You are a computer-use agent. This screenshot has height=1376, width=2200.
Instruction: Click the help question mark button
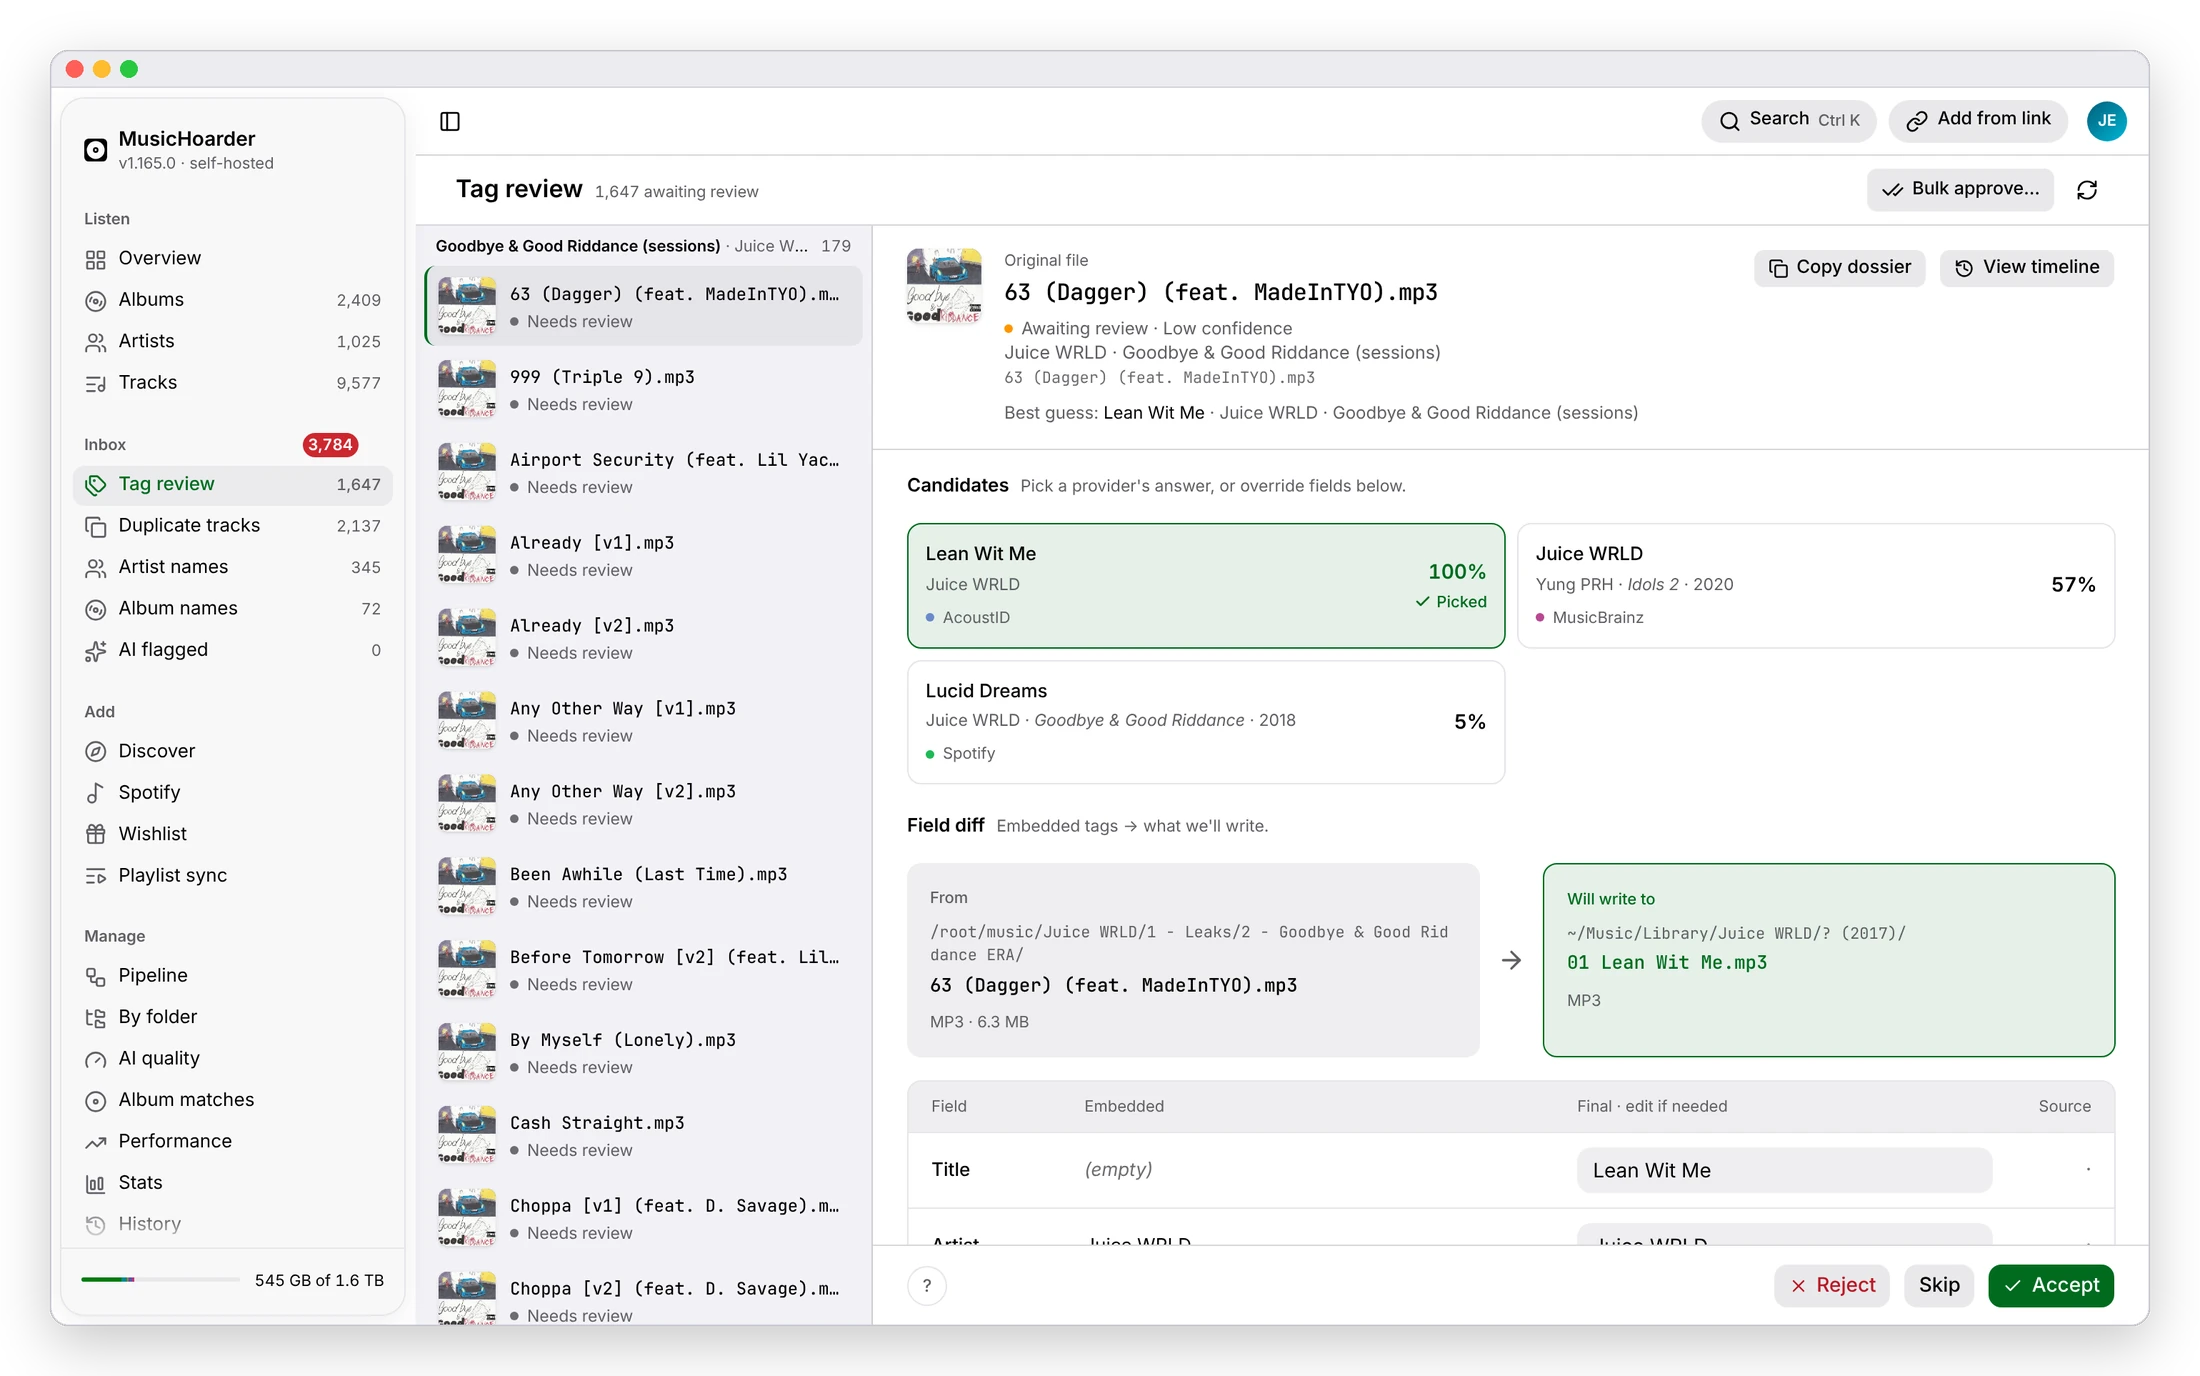coord(927,1286)
